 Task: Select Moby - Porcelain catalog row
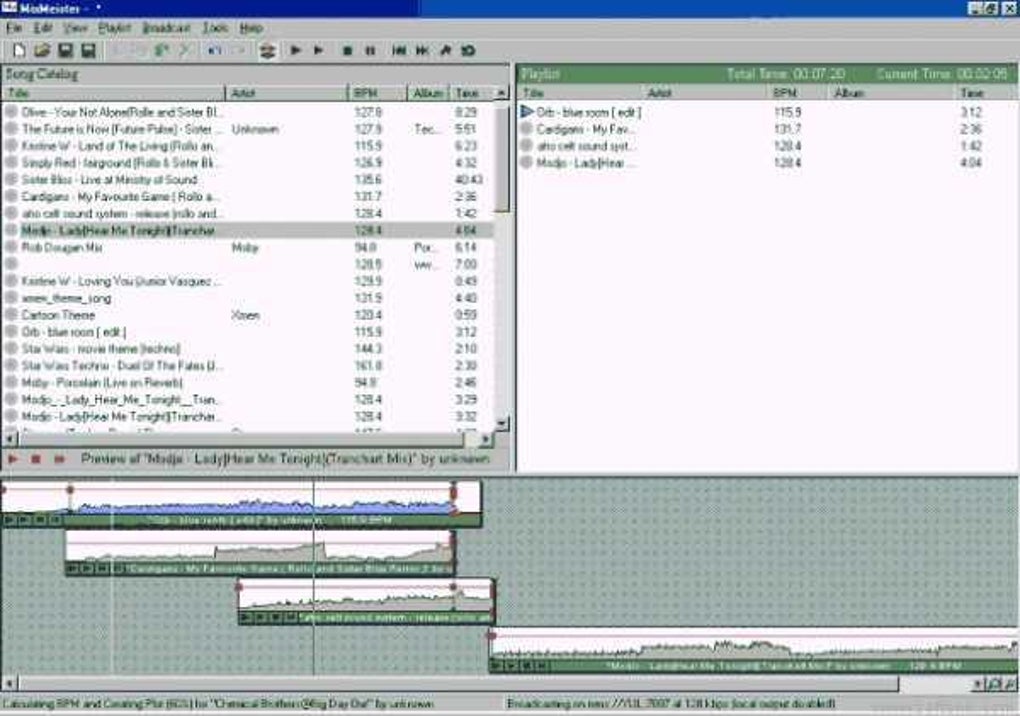248,382
